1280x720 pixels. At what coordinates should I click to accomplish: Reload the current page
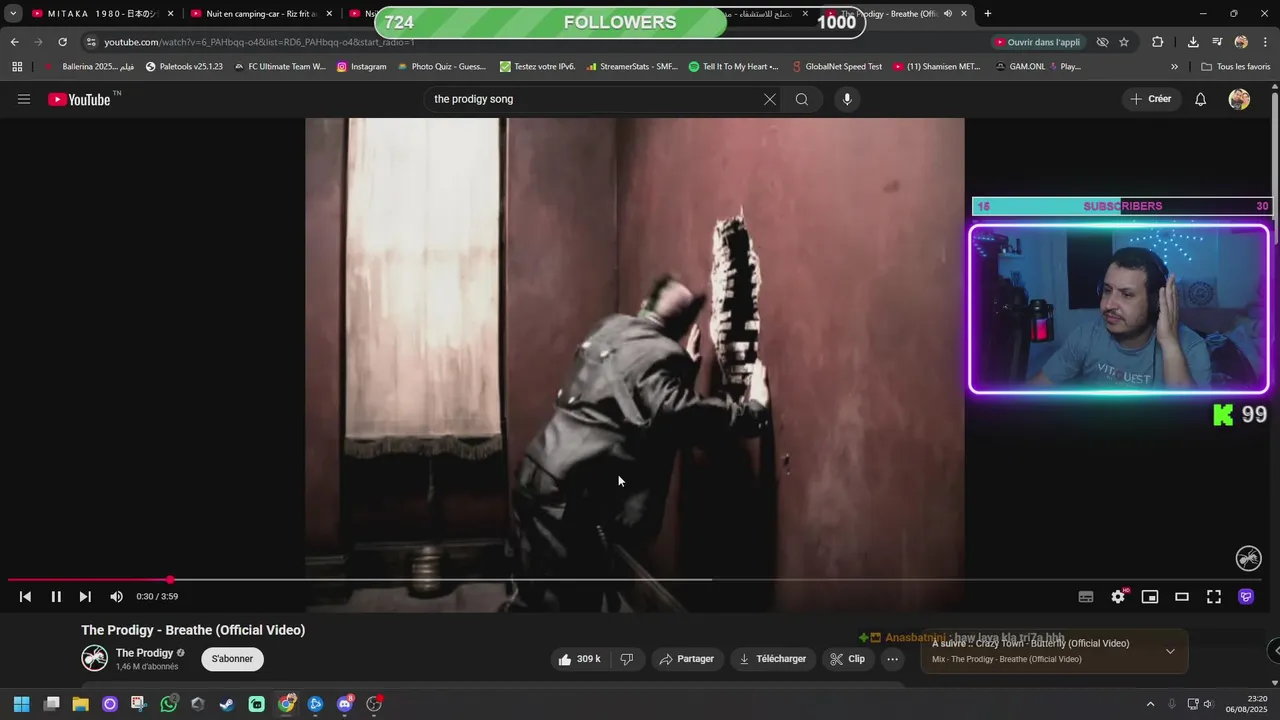pyautogui.click(x=62, y=42)
